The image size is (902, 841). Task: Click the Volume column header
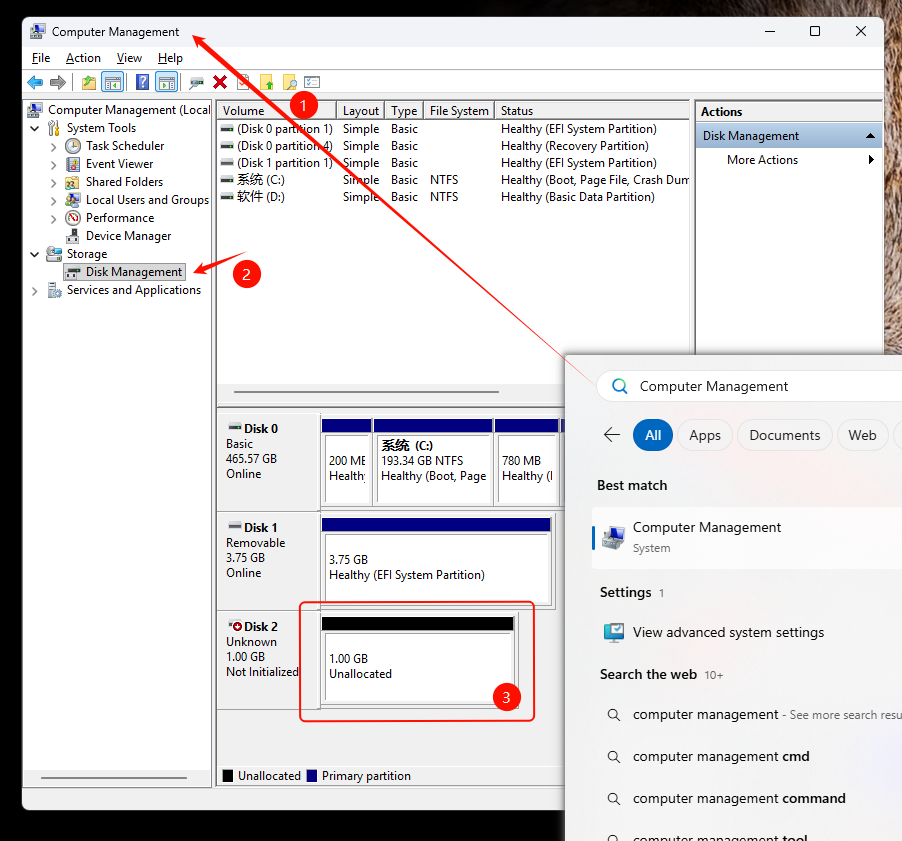[x=277, y=110]
